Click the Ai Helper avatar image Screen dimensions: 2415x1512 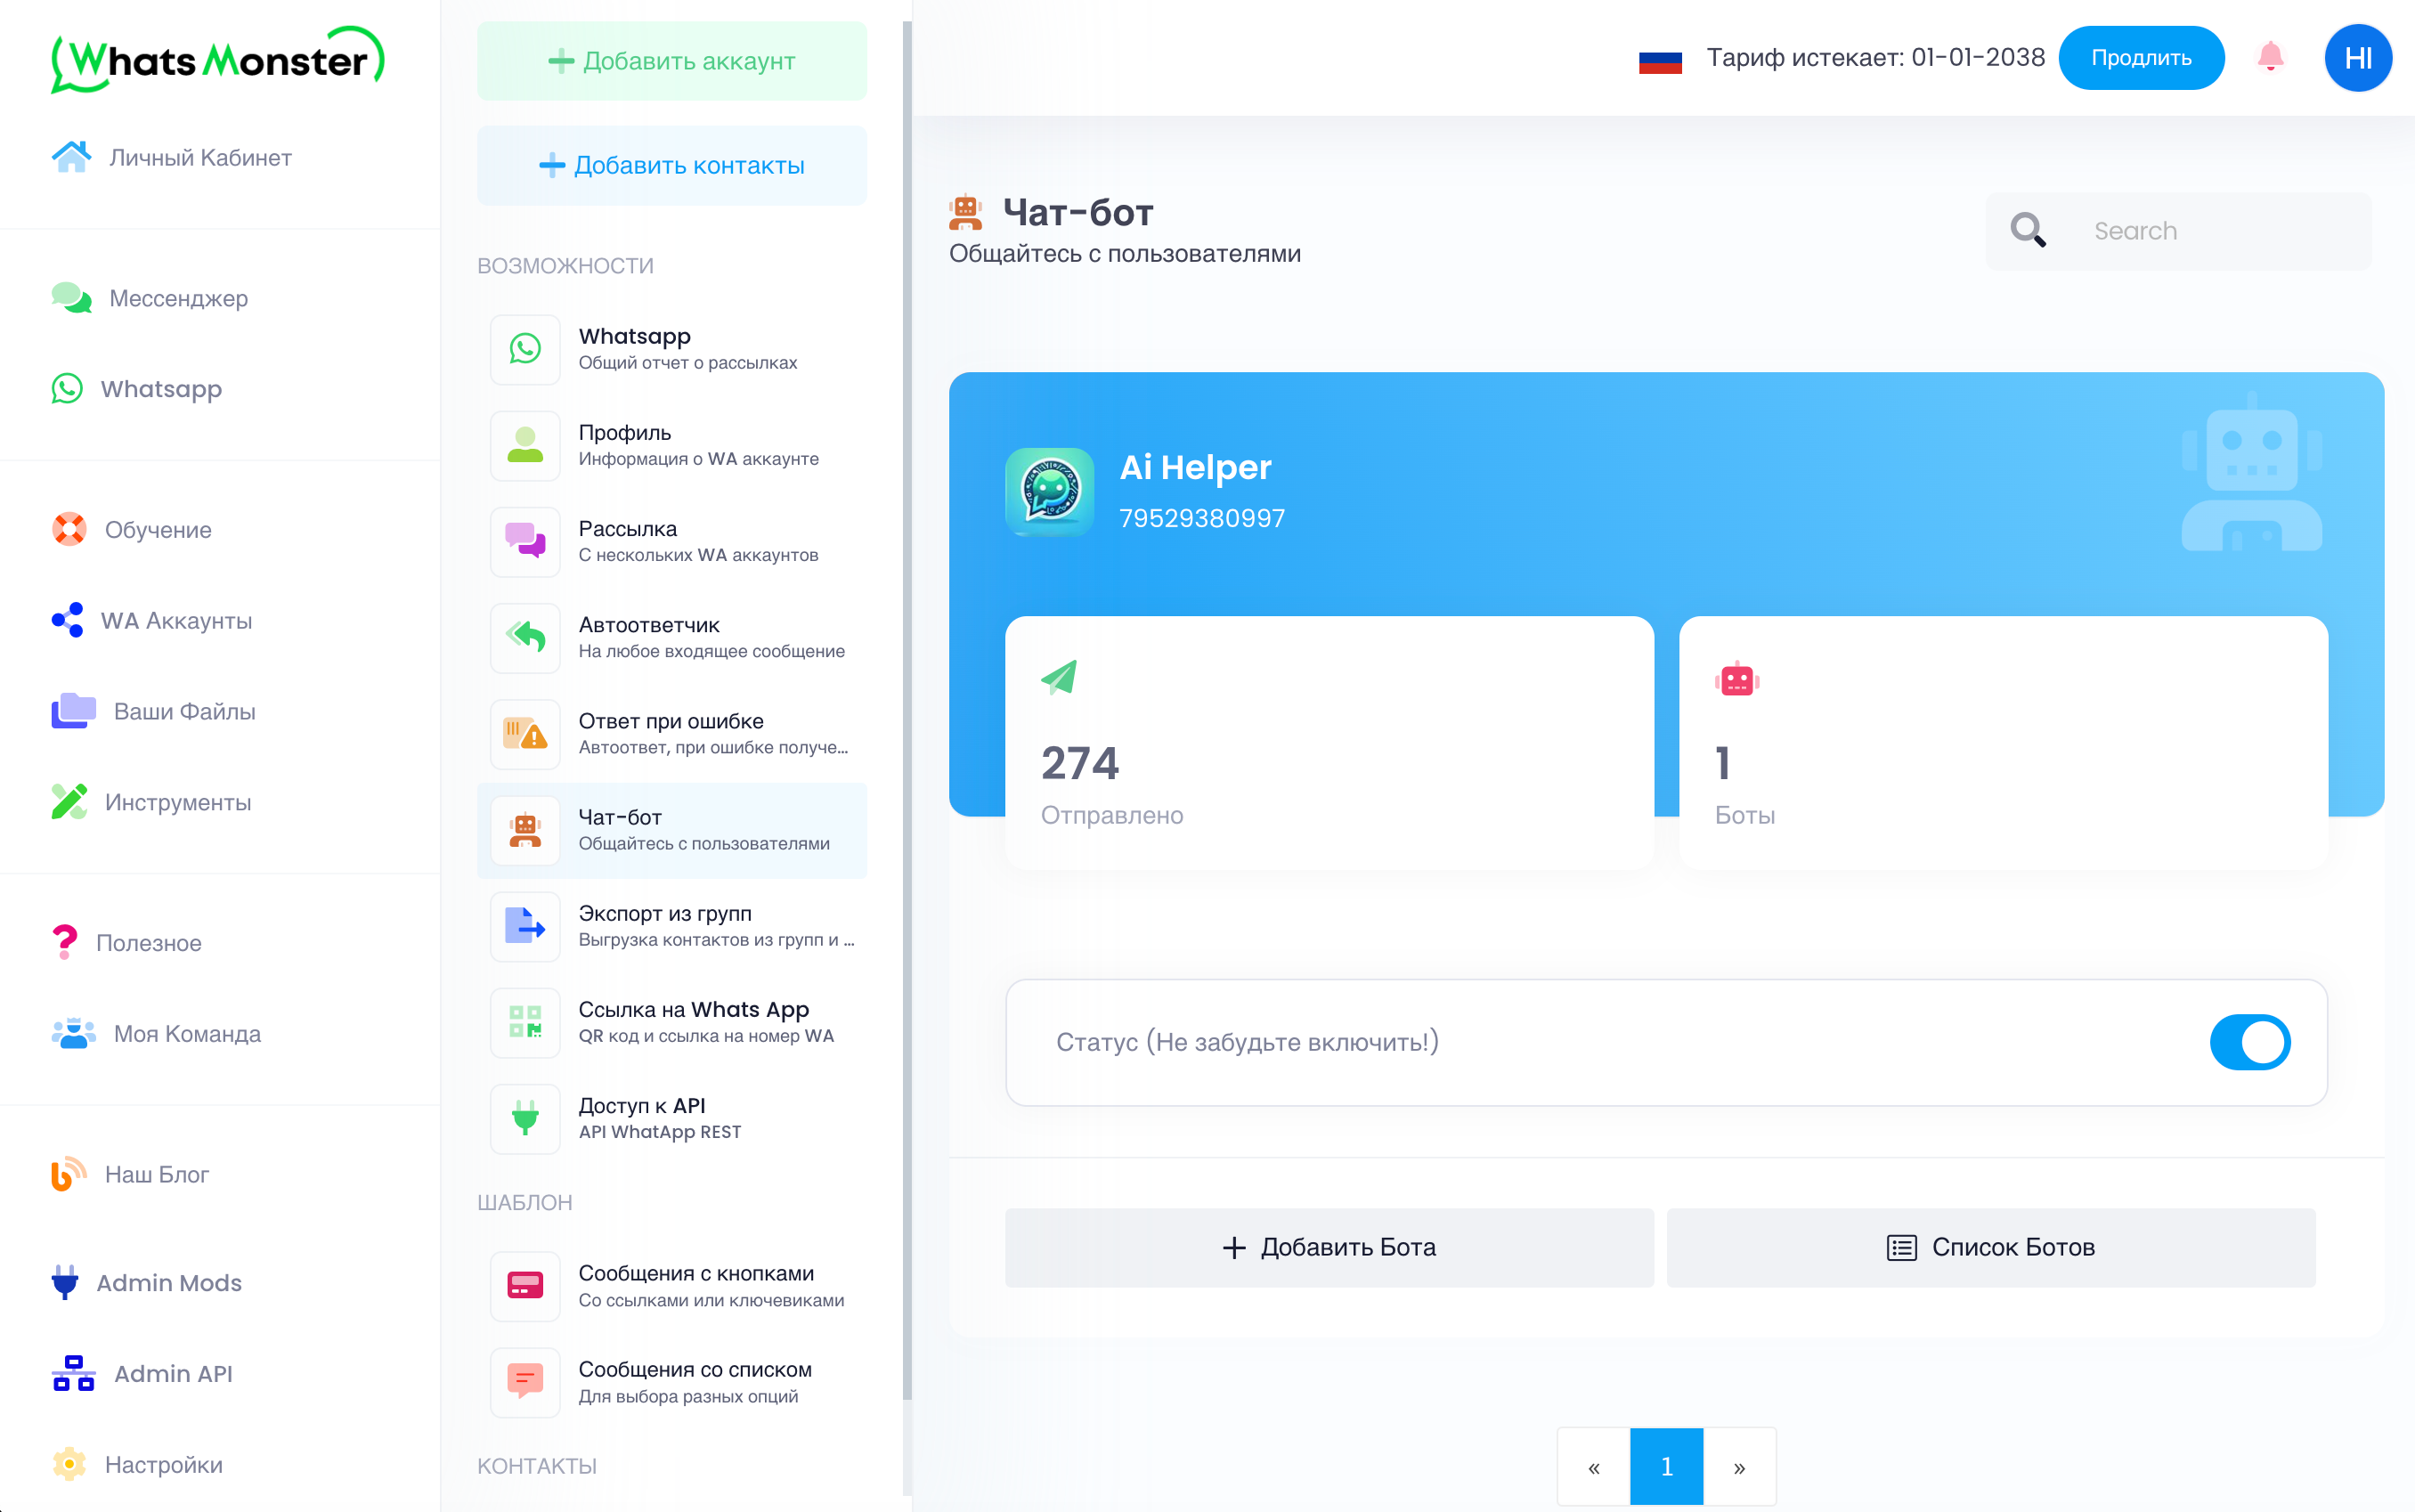click(x=1049, y=491)
